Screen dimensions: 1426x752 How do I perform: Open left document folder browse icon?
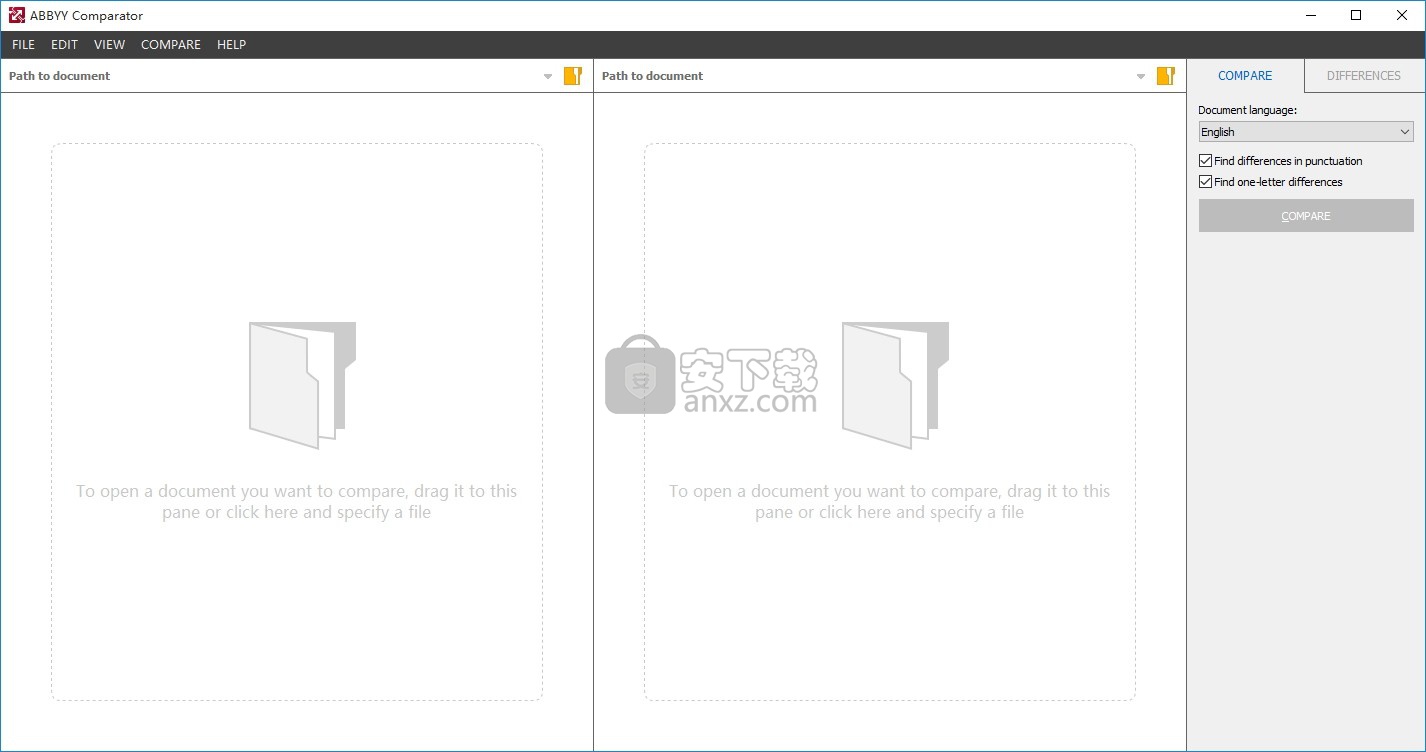point(572,76)
